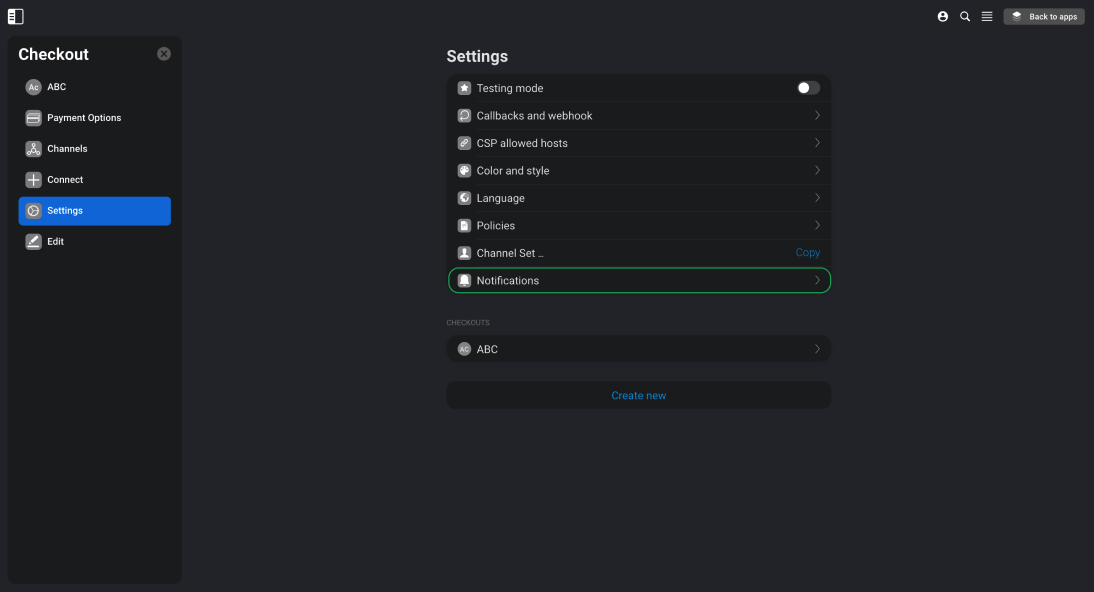1094x592 pixels.
Task: Open the ABC checkout under Checkouts
Action: pos(638,349)
